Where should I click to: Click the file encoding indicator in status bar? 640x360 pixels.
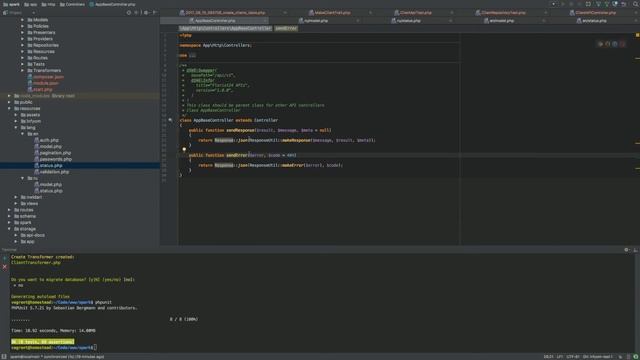573,357
